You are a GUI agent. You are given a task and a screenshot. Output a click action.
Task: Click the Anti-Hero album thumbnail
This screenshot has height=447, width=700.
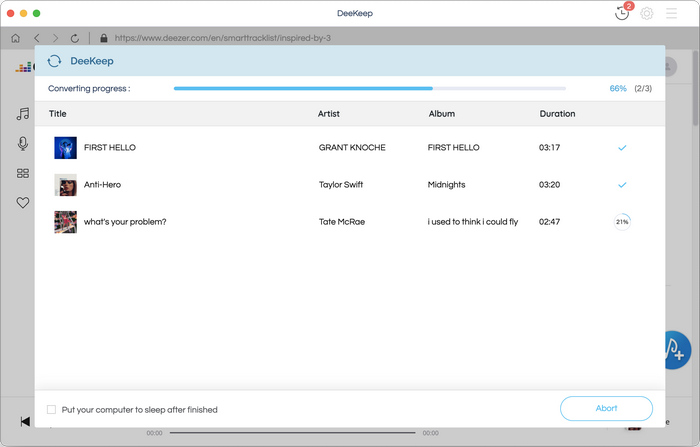(x=65, y=185)
